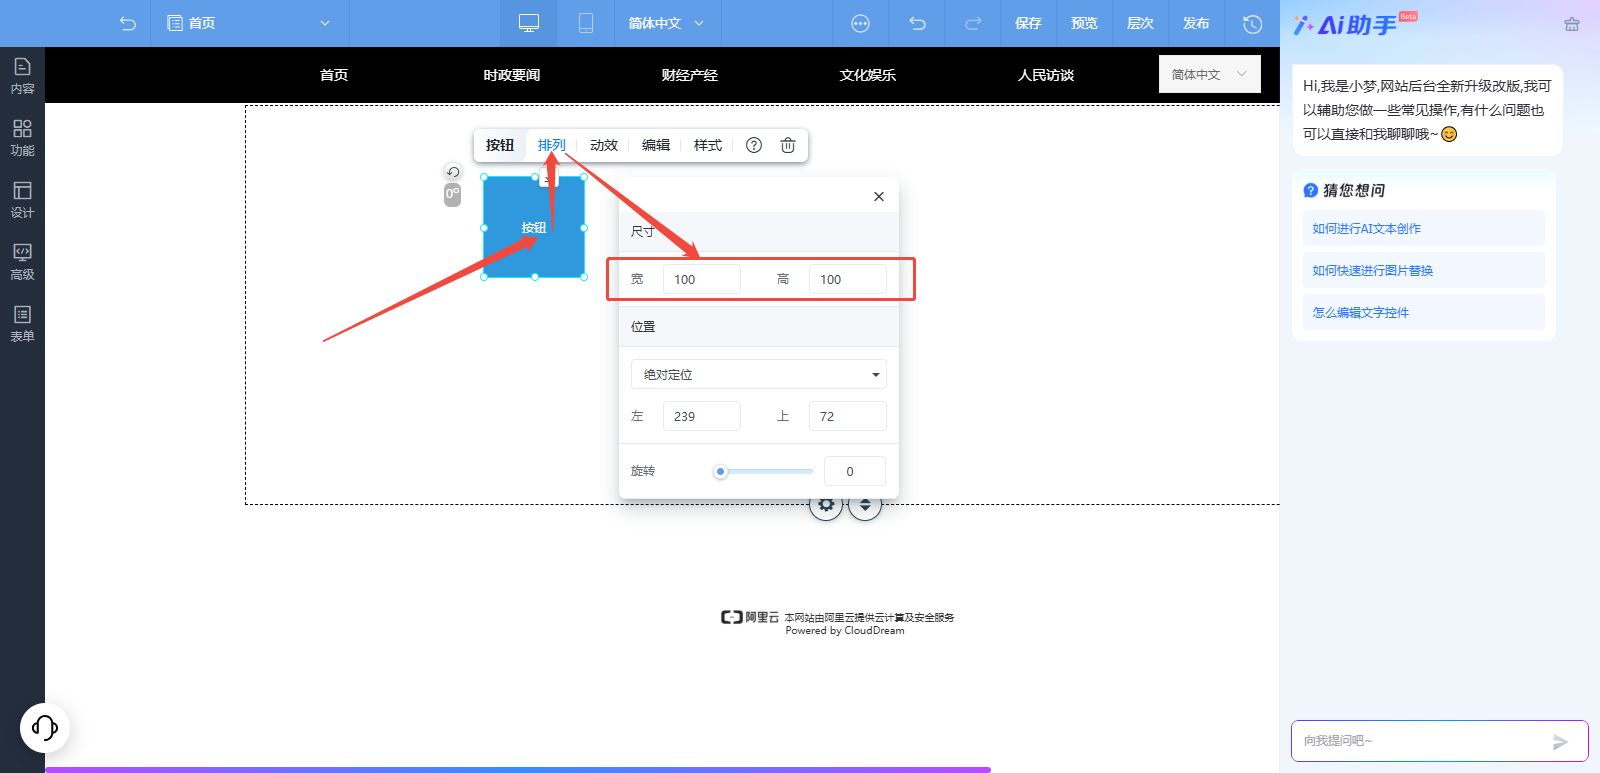
Task: Select 文化娱乐 in site navigation
Action: pyautogui.click(x=868, y=75)
